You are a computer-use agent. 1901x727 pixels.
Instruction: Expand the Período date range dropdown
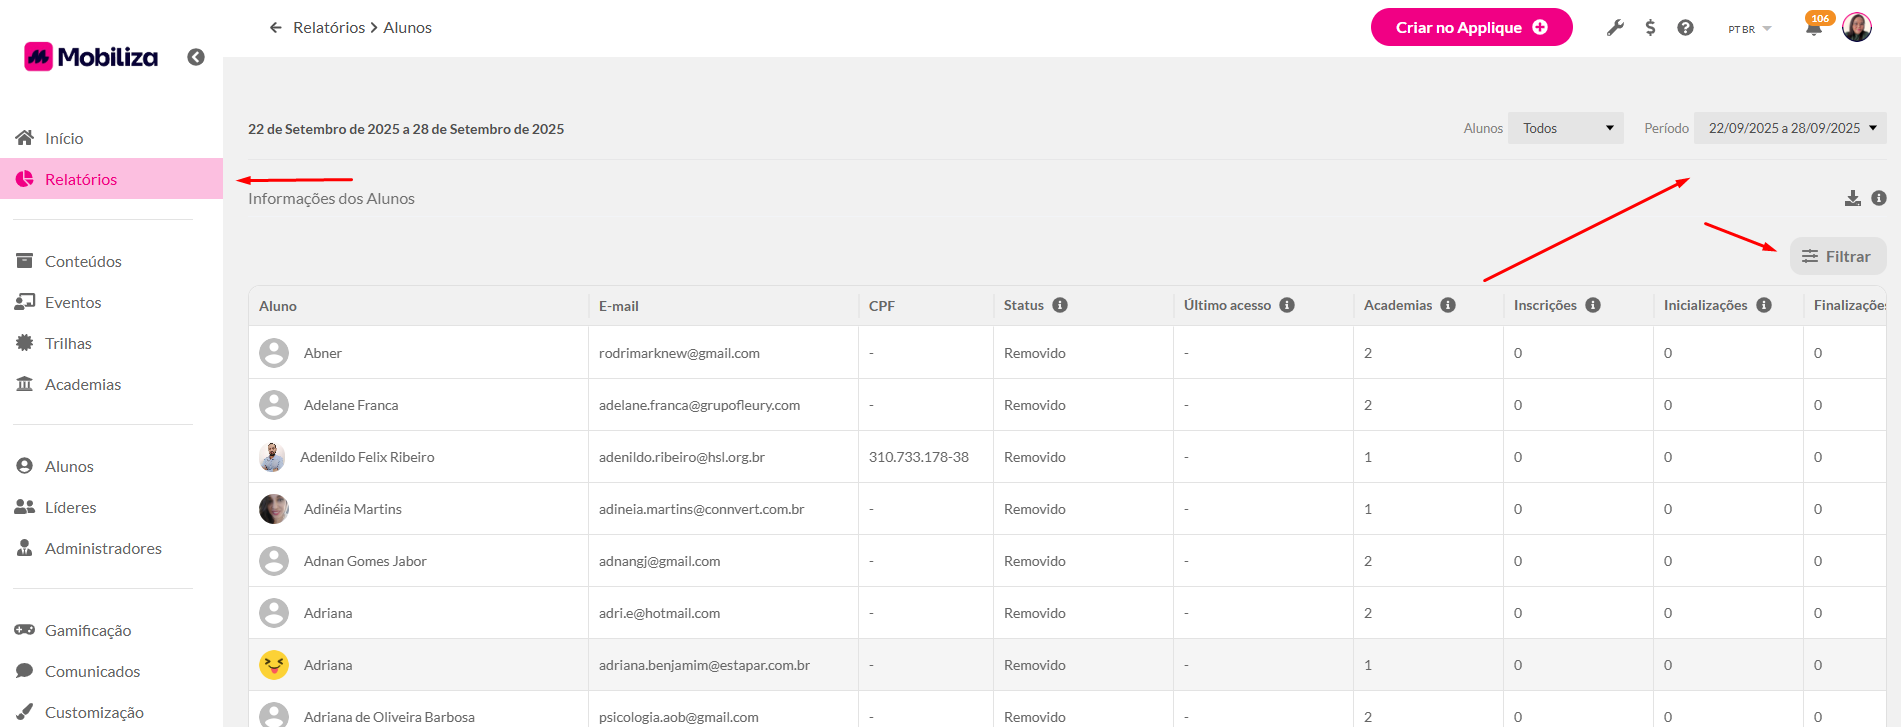pos(1789,128)
